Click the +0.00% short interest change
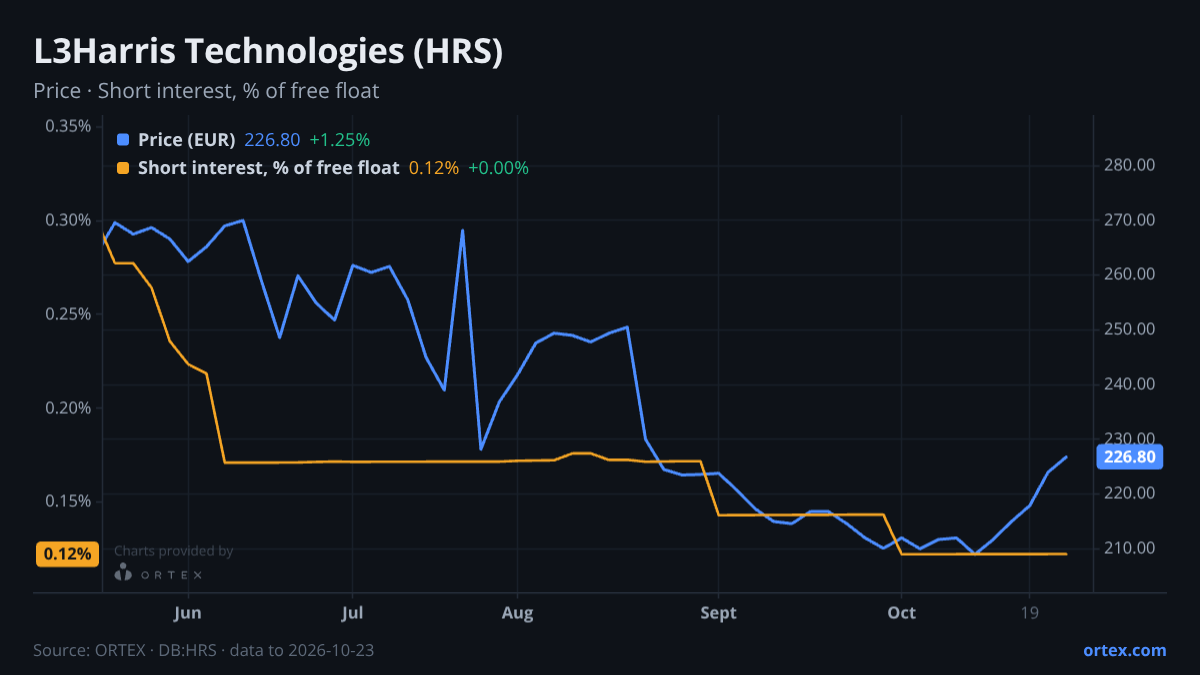This screenshot has height=675, width=1200. 498,168
